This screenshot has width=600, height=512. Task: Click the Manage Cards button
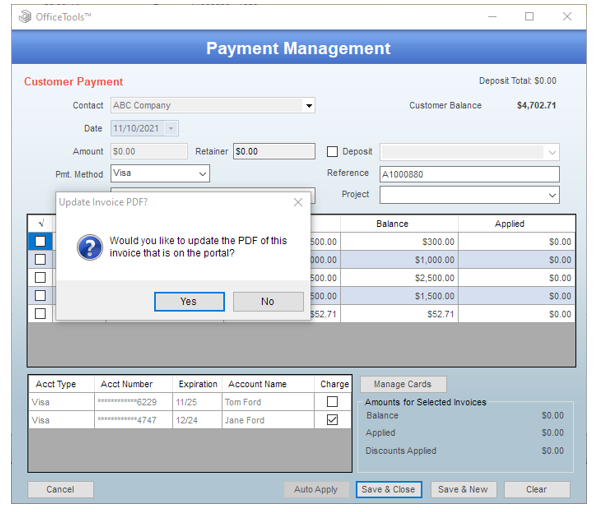[403, 384]
